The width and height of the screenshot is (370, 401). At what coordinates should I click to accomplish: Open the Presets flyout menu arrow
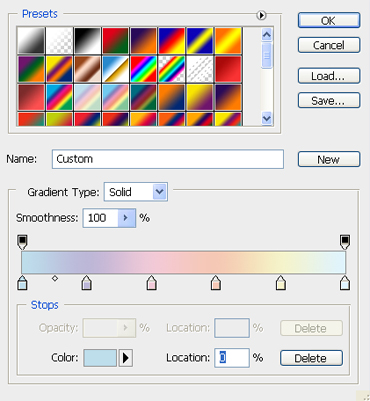click(261, 15)
